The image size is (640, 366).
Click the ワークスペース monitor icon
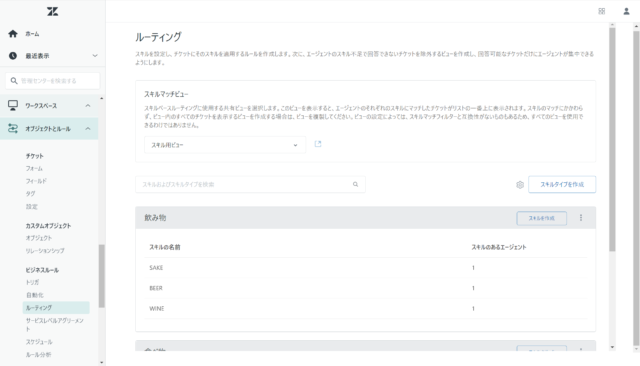coord(13,106)
